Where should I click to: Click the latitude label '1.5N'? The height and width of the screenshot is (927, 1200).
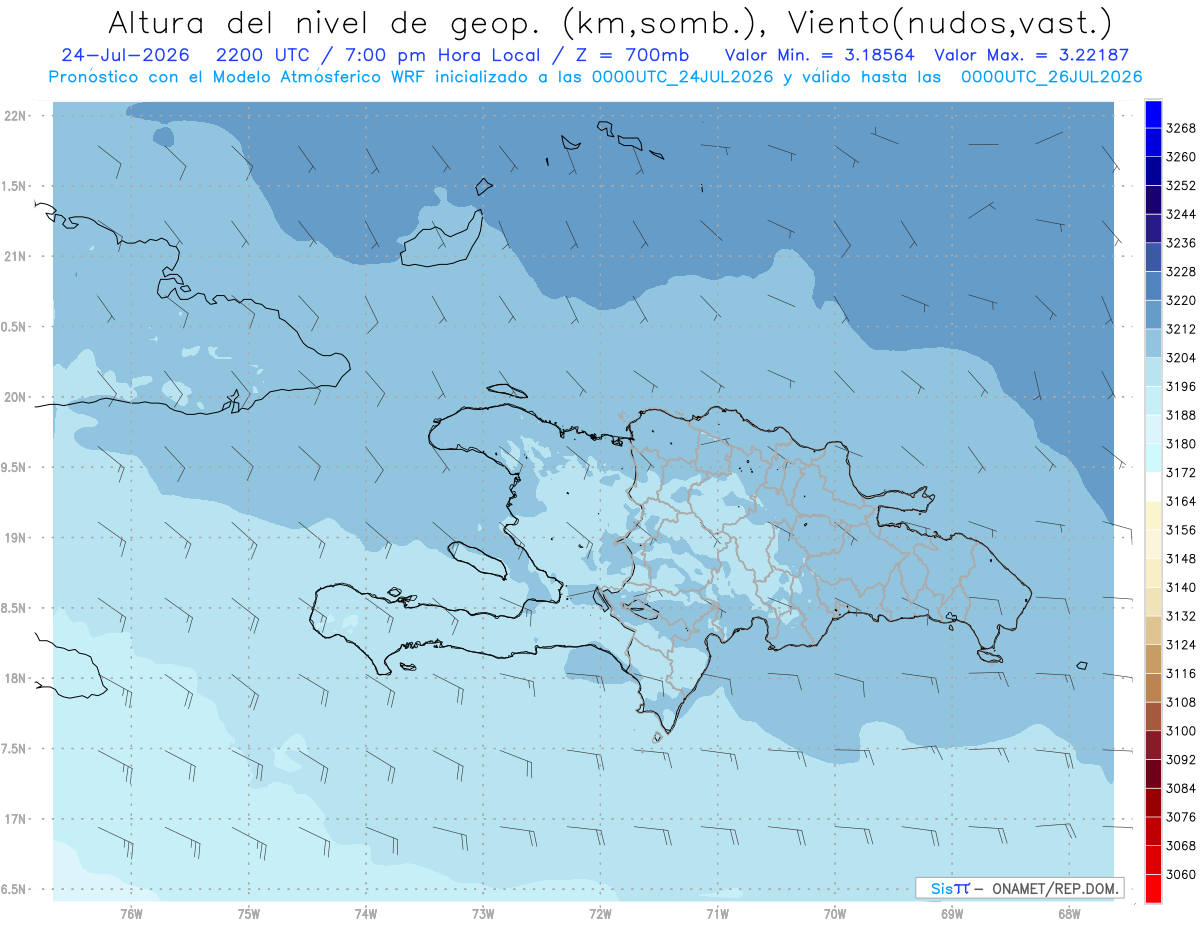pos(14,186)
